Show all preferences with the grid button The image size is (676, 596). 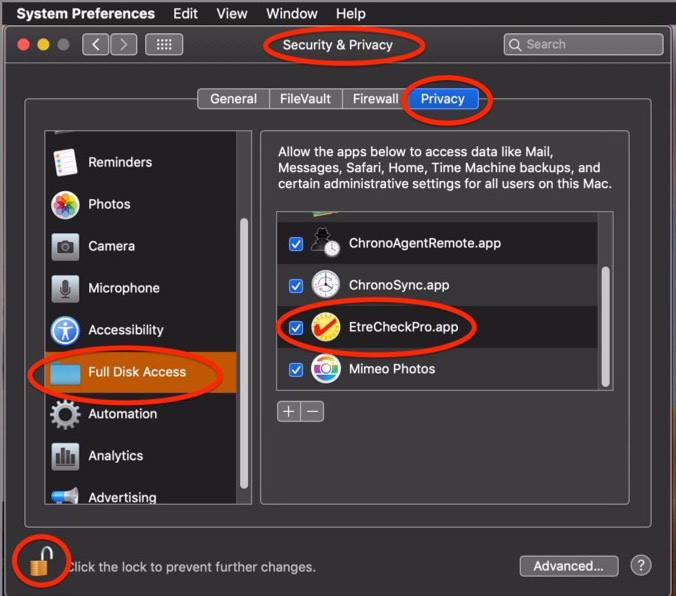(164, 44)
